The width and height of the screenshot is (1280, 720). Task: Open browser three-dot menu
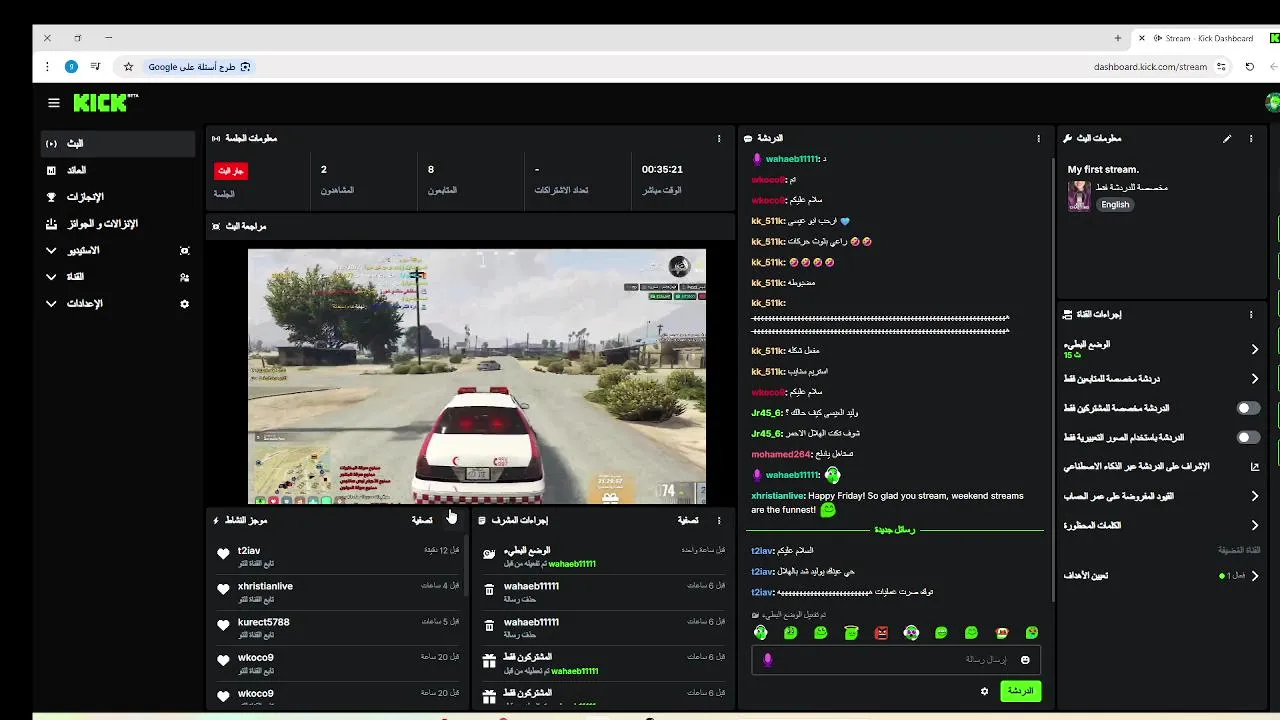(x=47, y=67)
